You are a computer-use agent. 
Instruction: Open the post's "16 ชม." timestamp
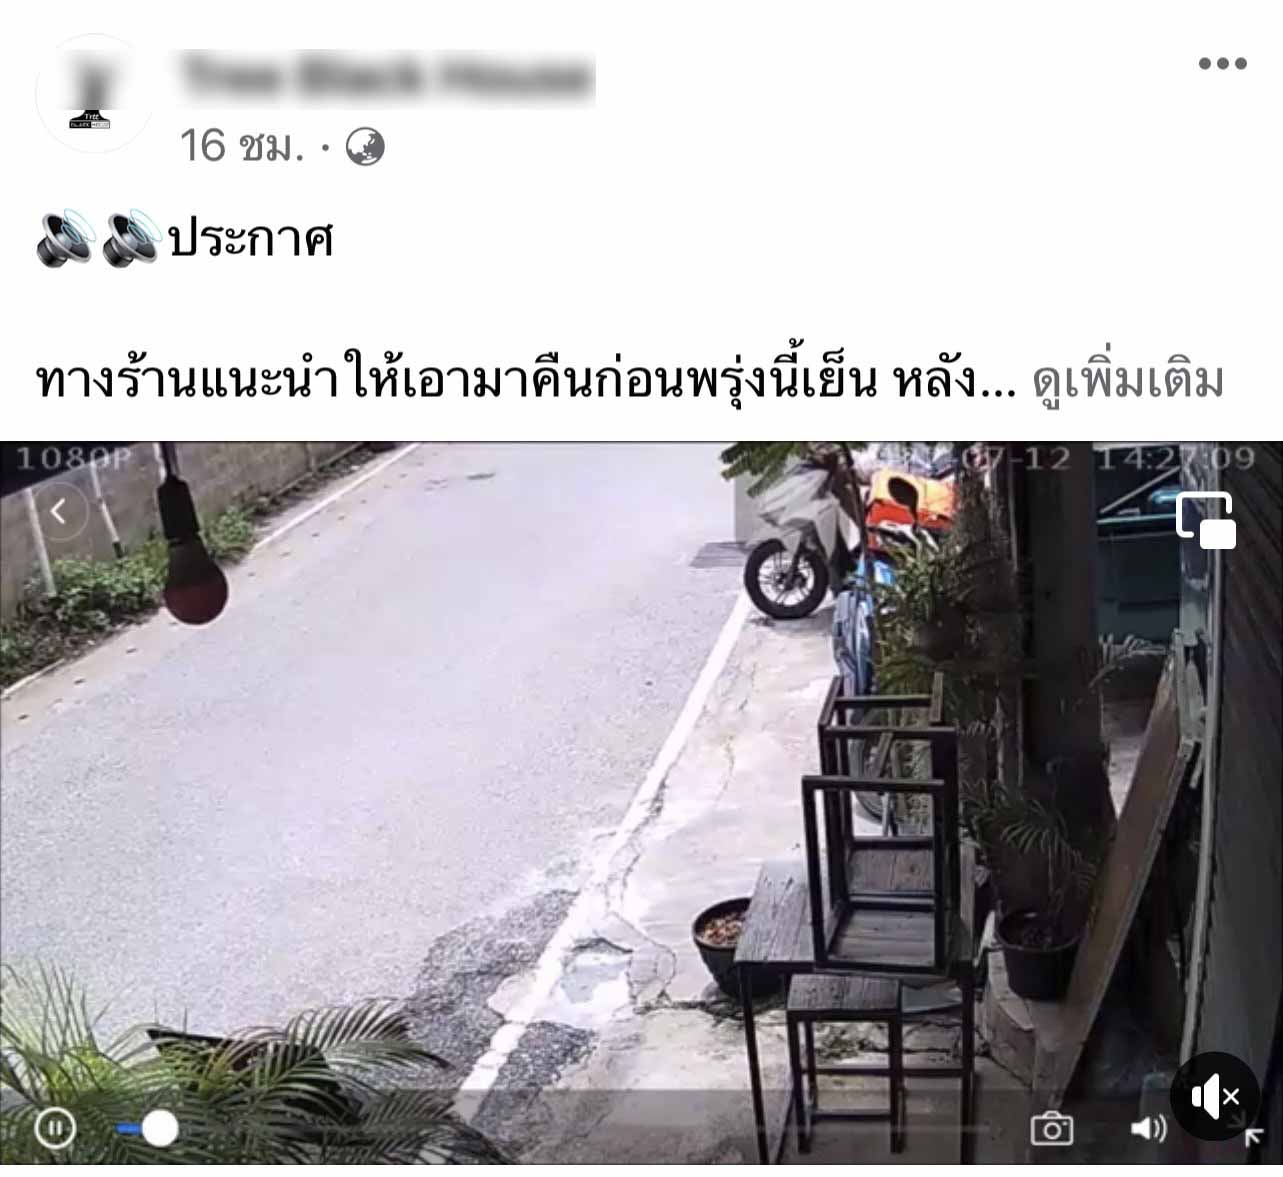coord(241,147)
